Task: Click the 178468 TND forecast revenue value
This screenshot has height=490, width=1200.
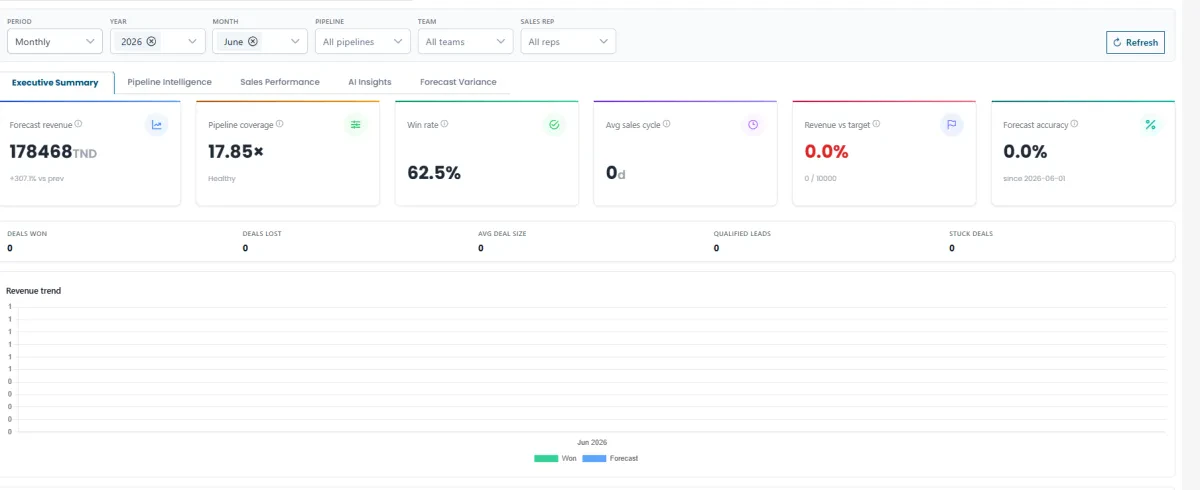Action: (x=53, y=152)
